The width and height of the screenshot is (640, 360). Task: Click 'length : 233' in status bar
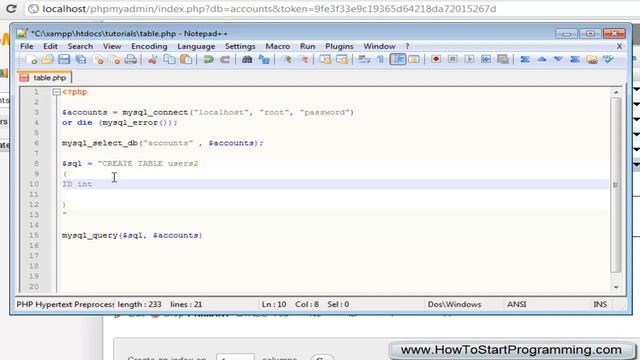click(x=139, y=304)
